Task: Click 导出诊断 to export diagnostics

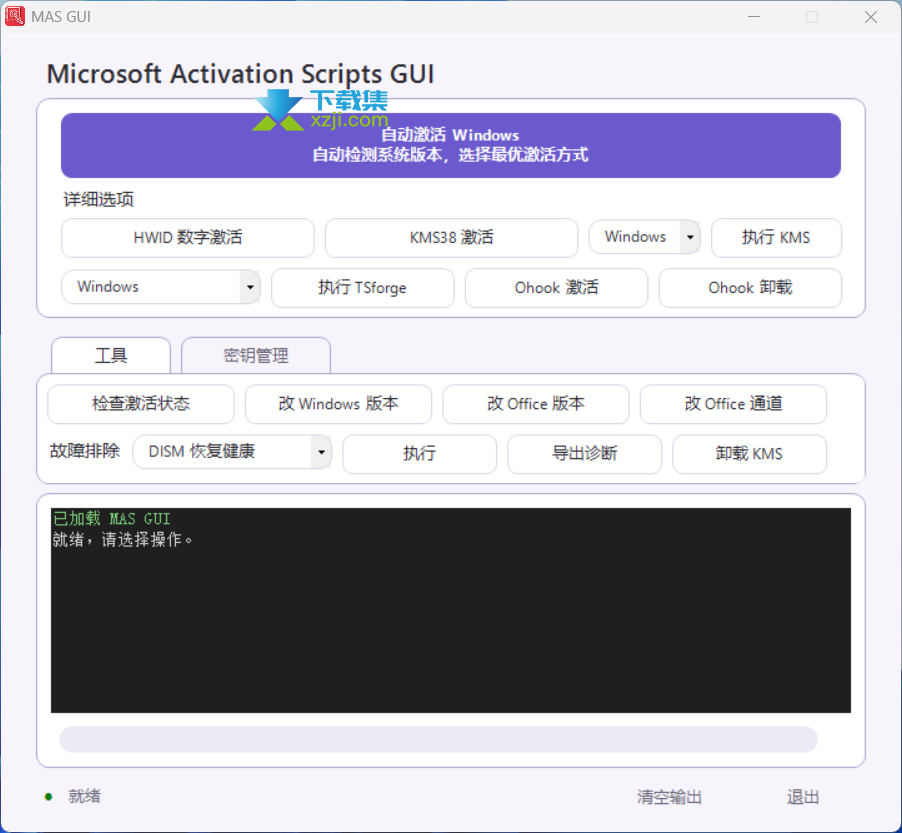Action: click(584, 454)
